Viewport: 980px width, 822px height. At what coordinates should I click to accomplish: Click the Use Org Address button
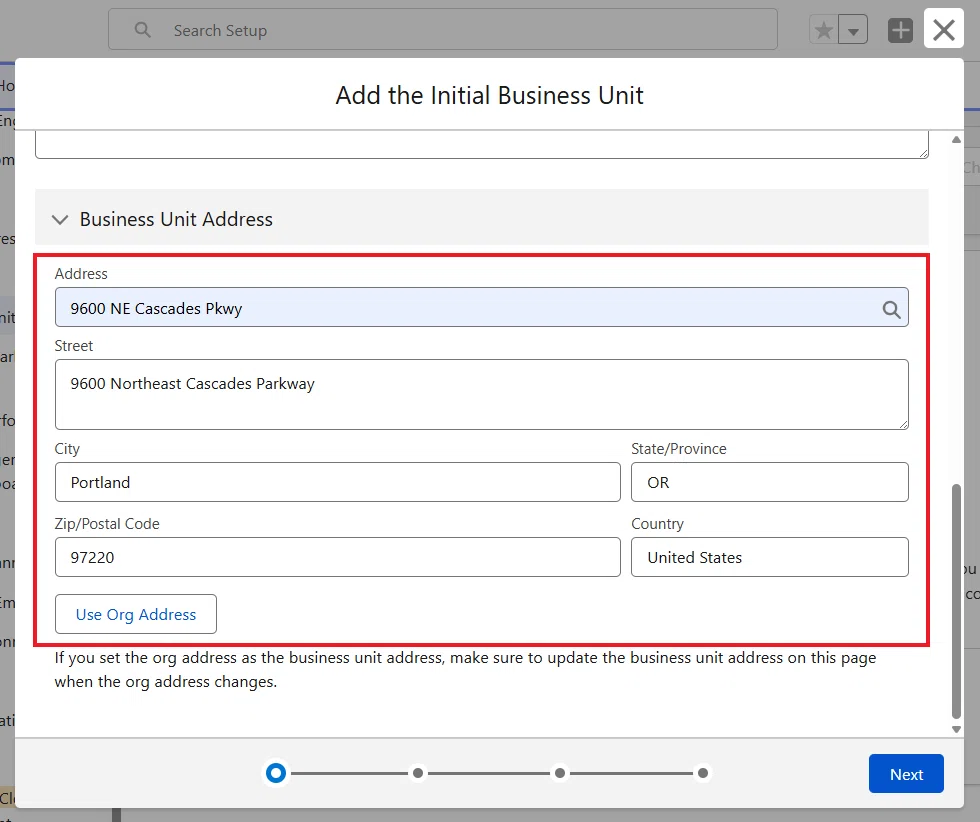pos(136,614)
